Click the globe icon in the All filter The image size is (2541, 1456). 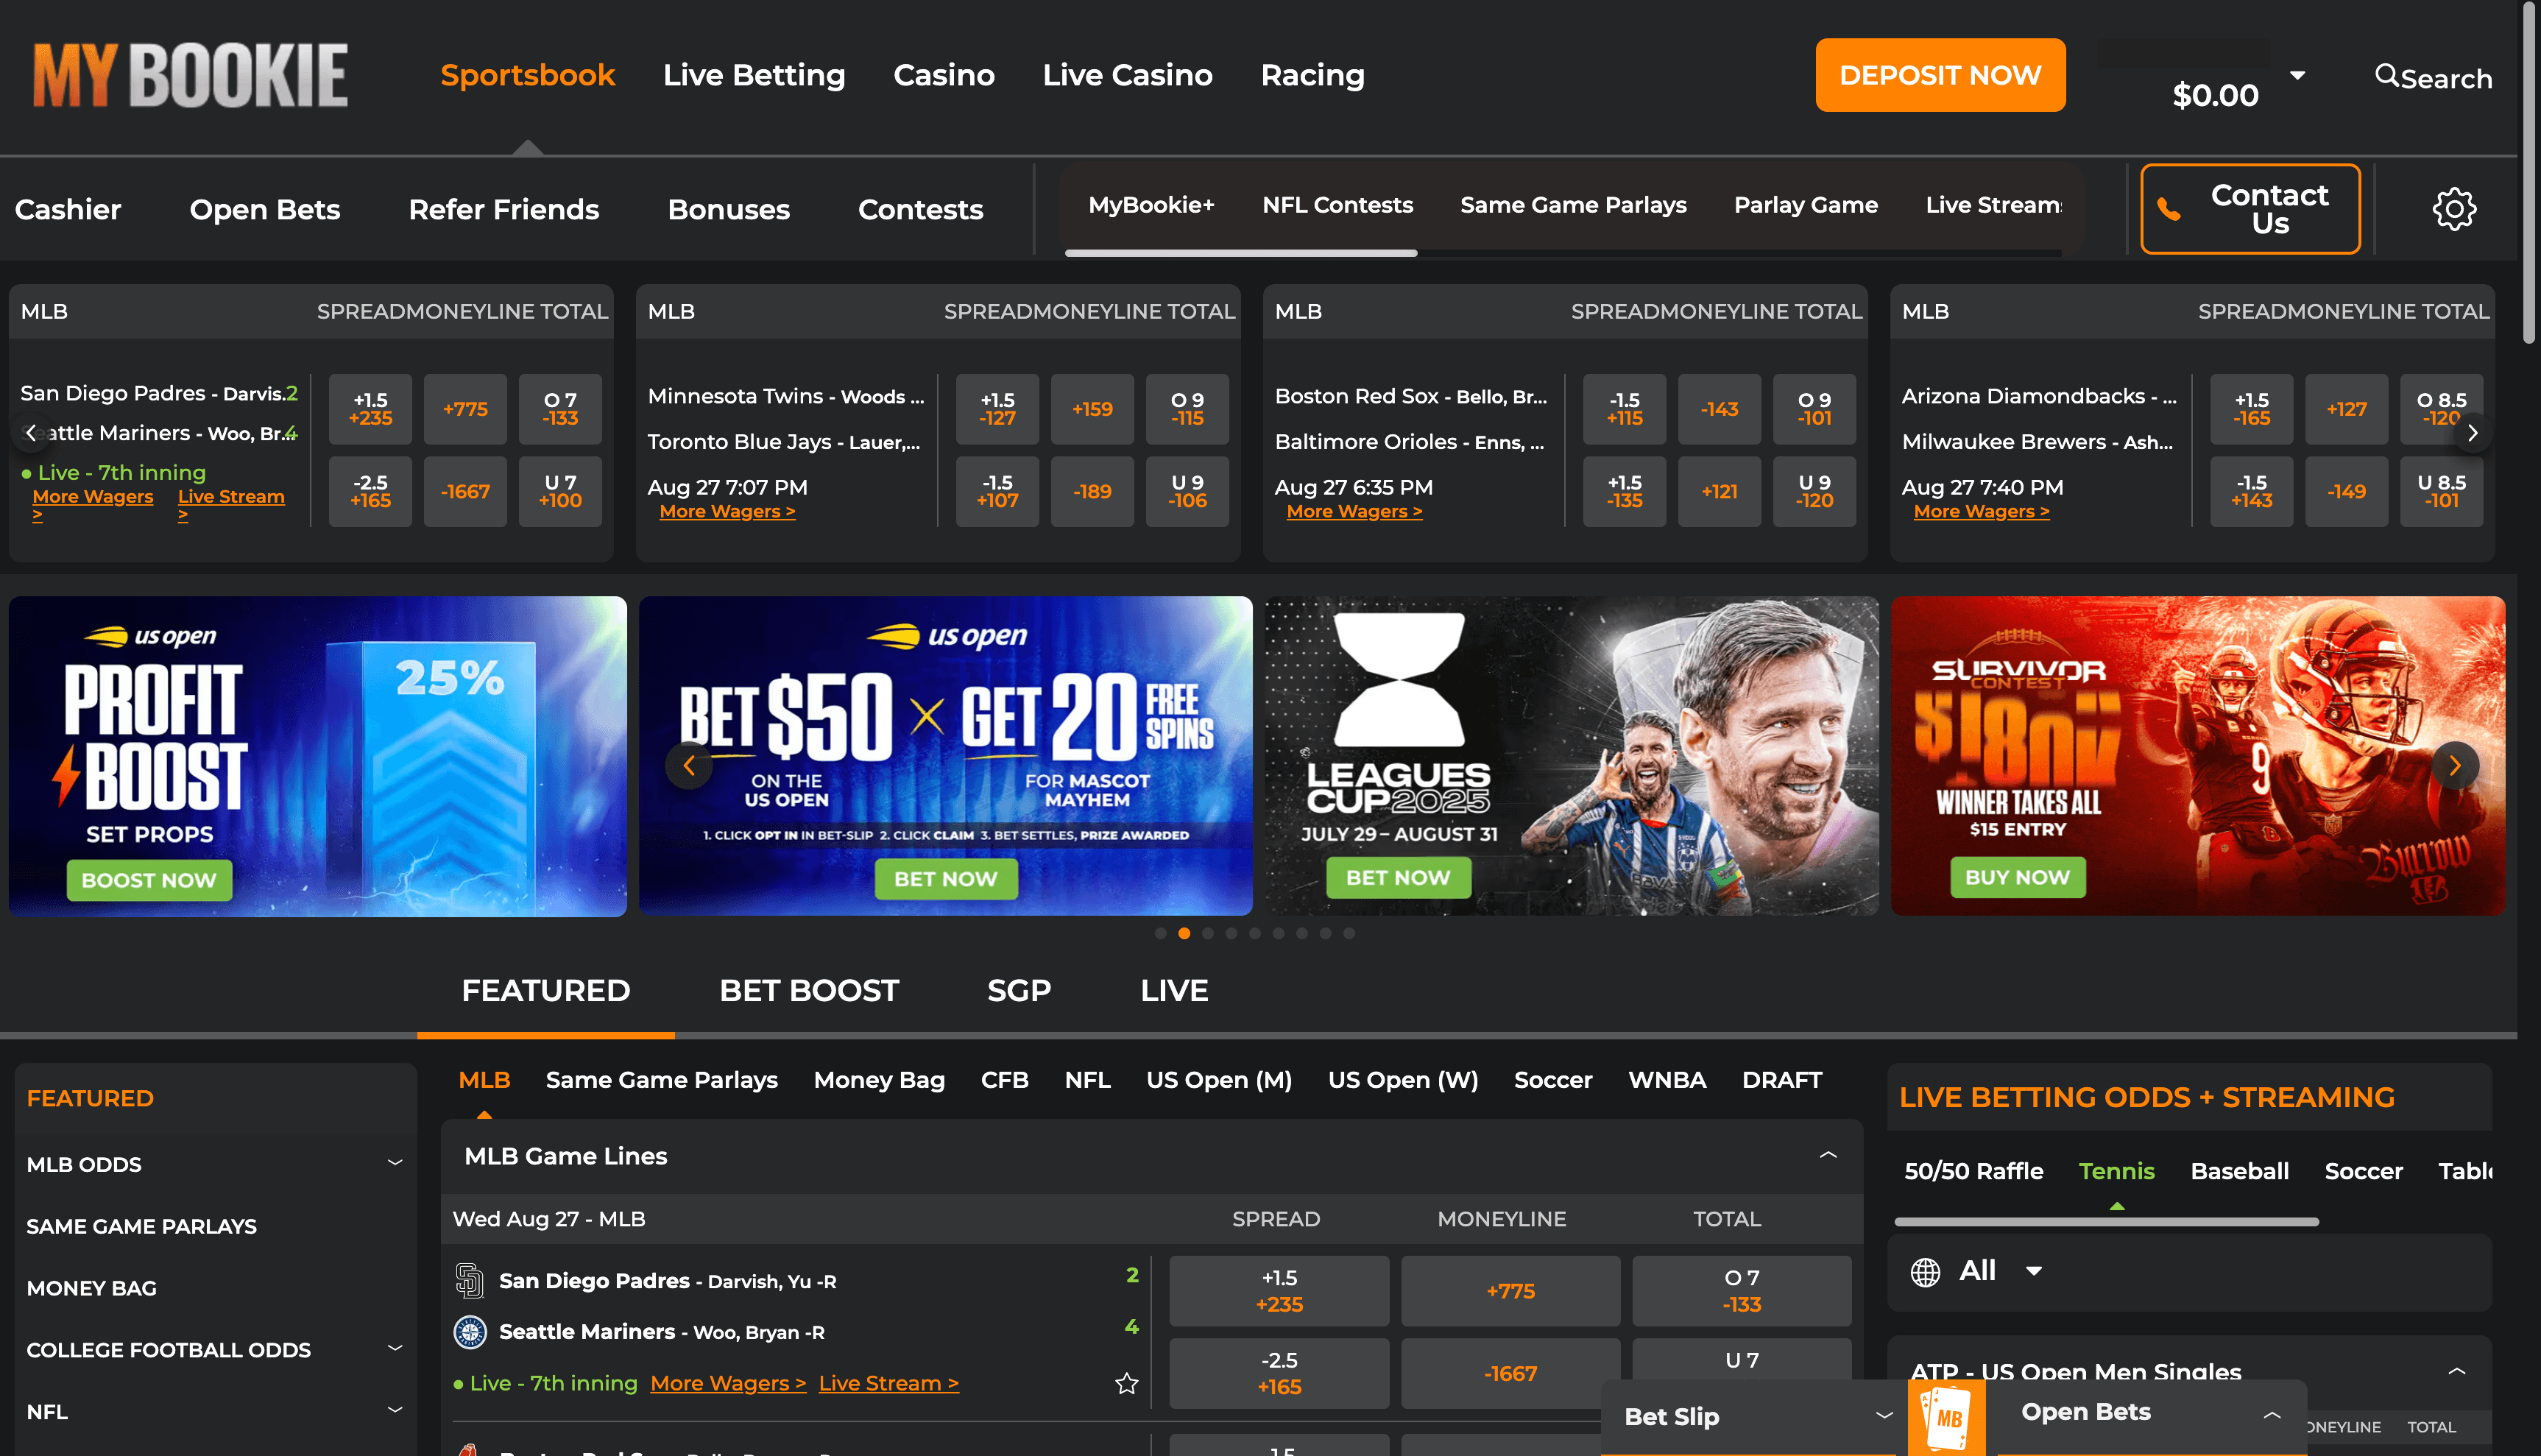pos(1925,1271)
